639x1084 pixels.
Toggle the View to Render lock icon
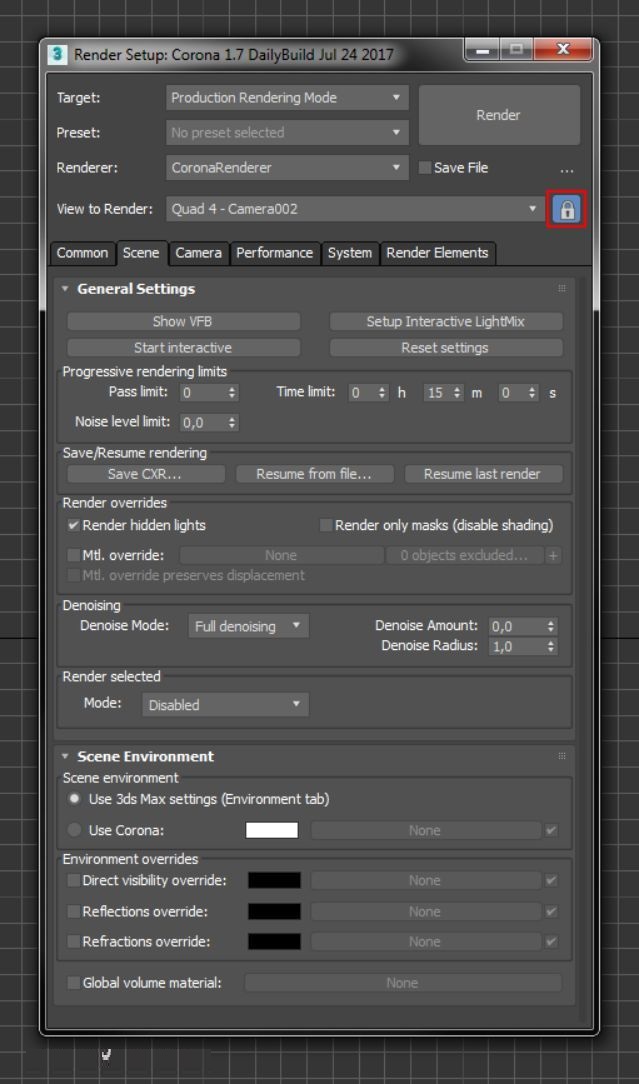tap(566, 209)
